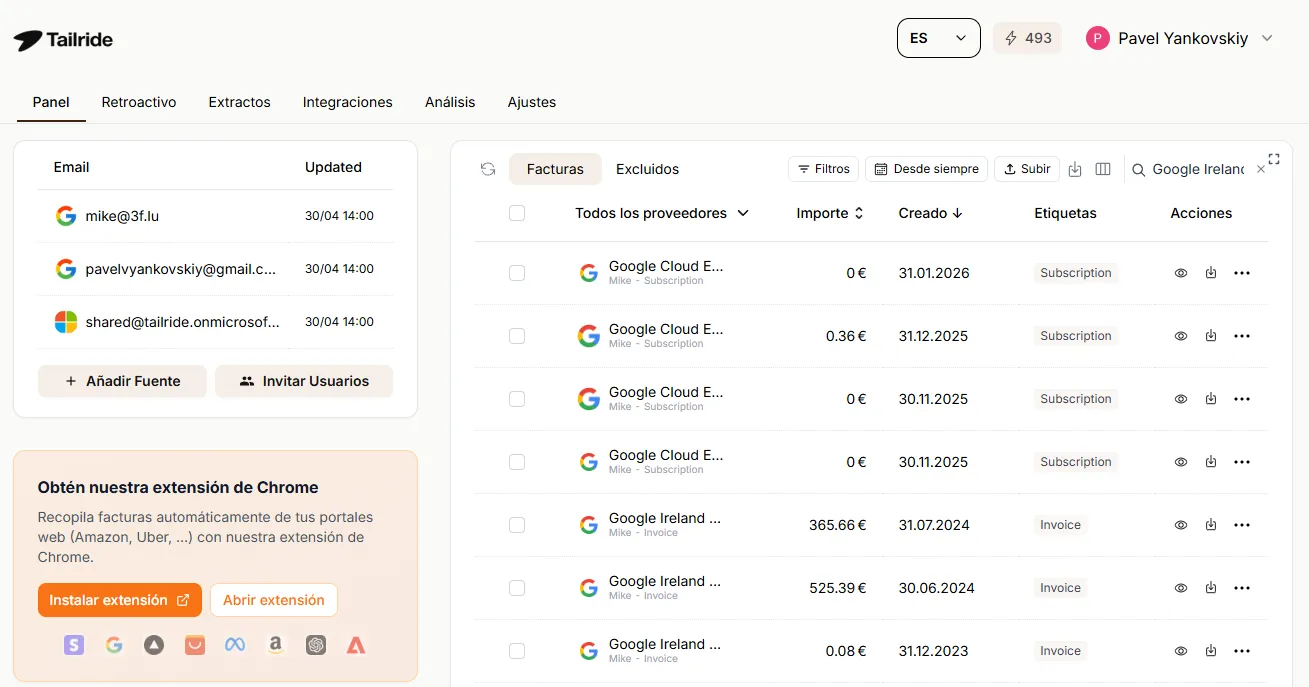Screen dimensions: 1309x687
Task: Click the Stripe icon in extension card
Action: [x=74, y=645]
